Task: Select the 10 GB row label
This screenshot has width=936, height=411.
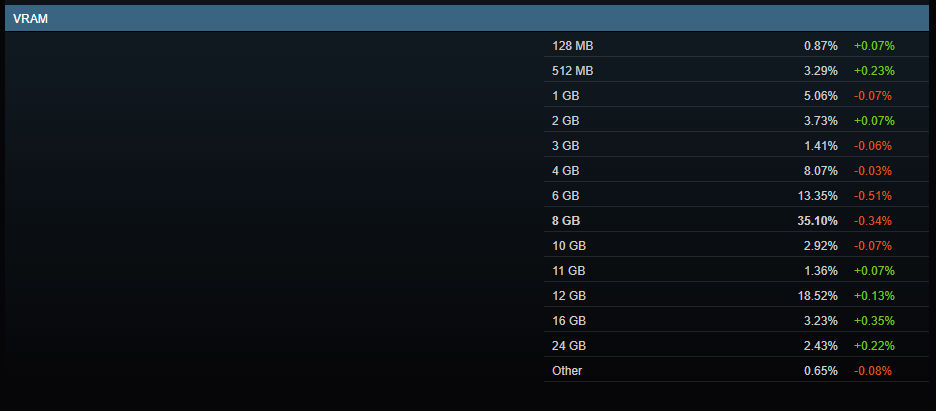Action: 569,246
